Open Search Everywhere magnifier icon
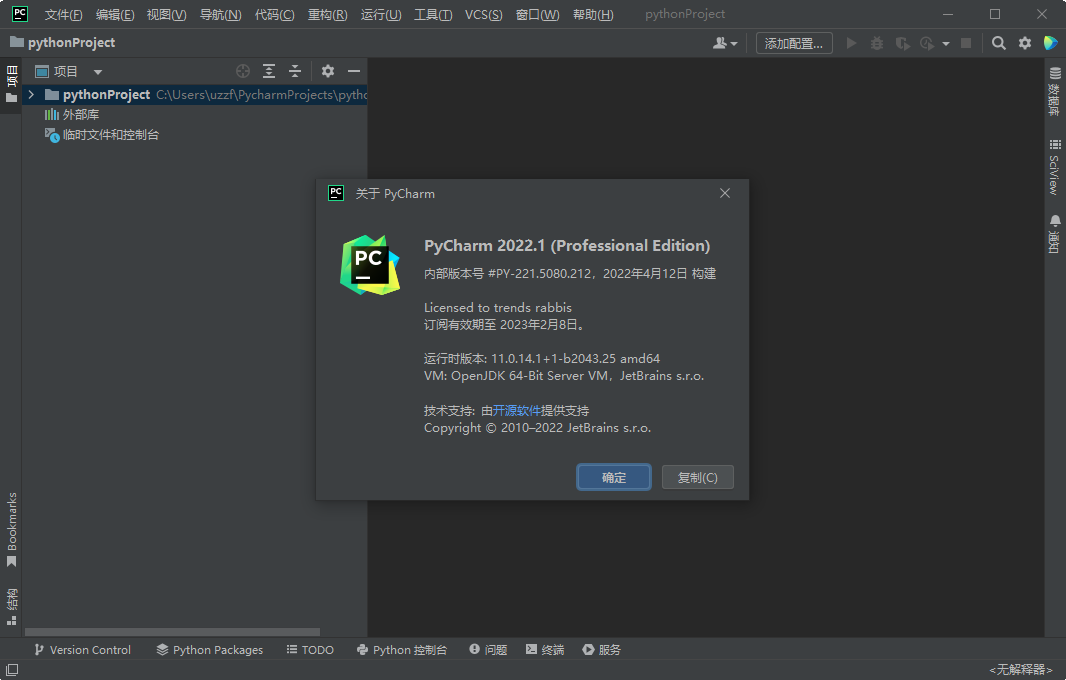 click(x=999, y=43)
